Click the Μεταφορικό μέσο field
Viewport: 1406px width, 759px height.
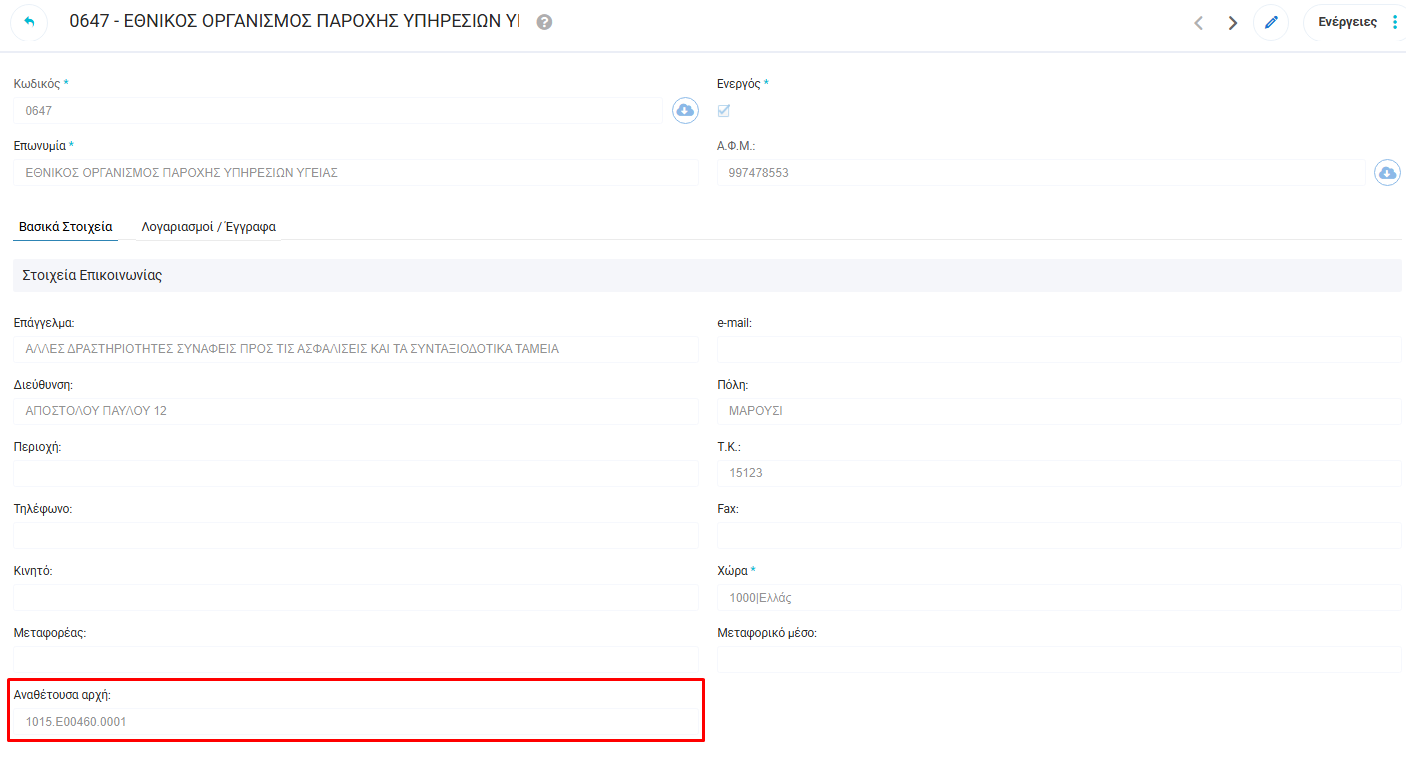(x=1058, y=660)
